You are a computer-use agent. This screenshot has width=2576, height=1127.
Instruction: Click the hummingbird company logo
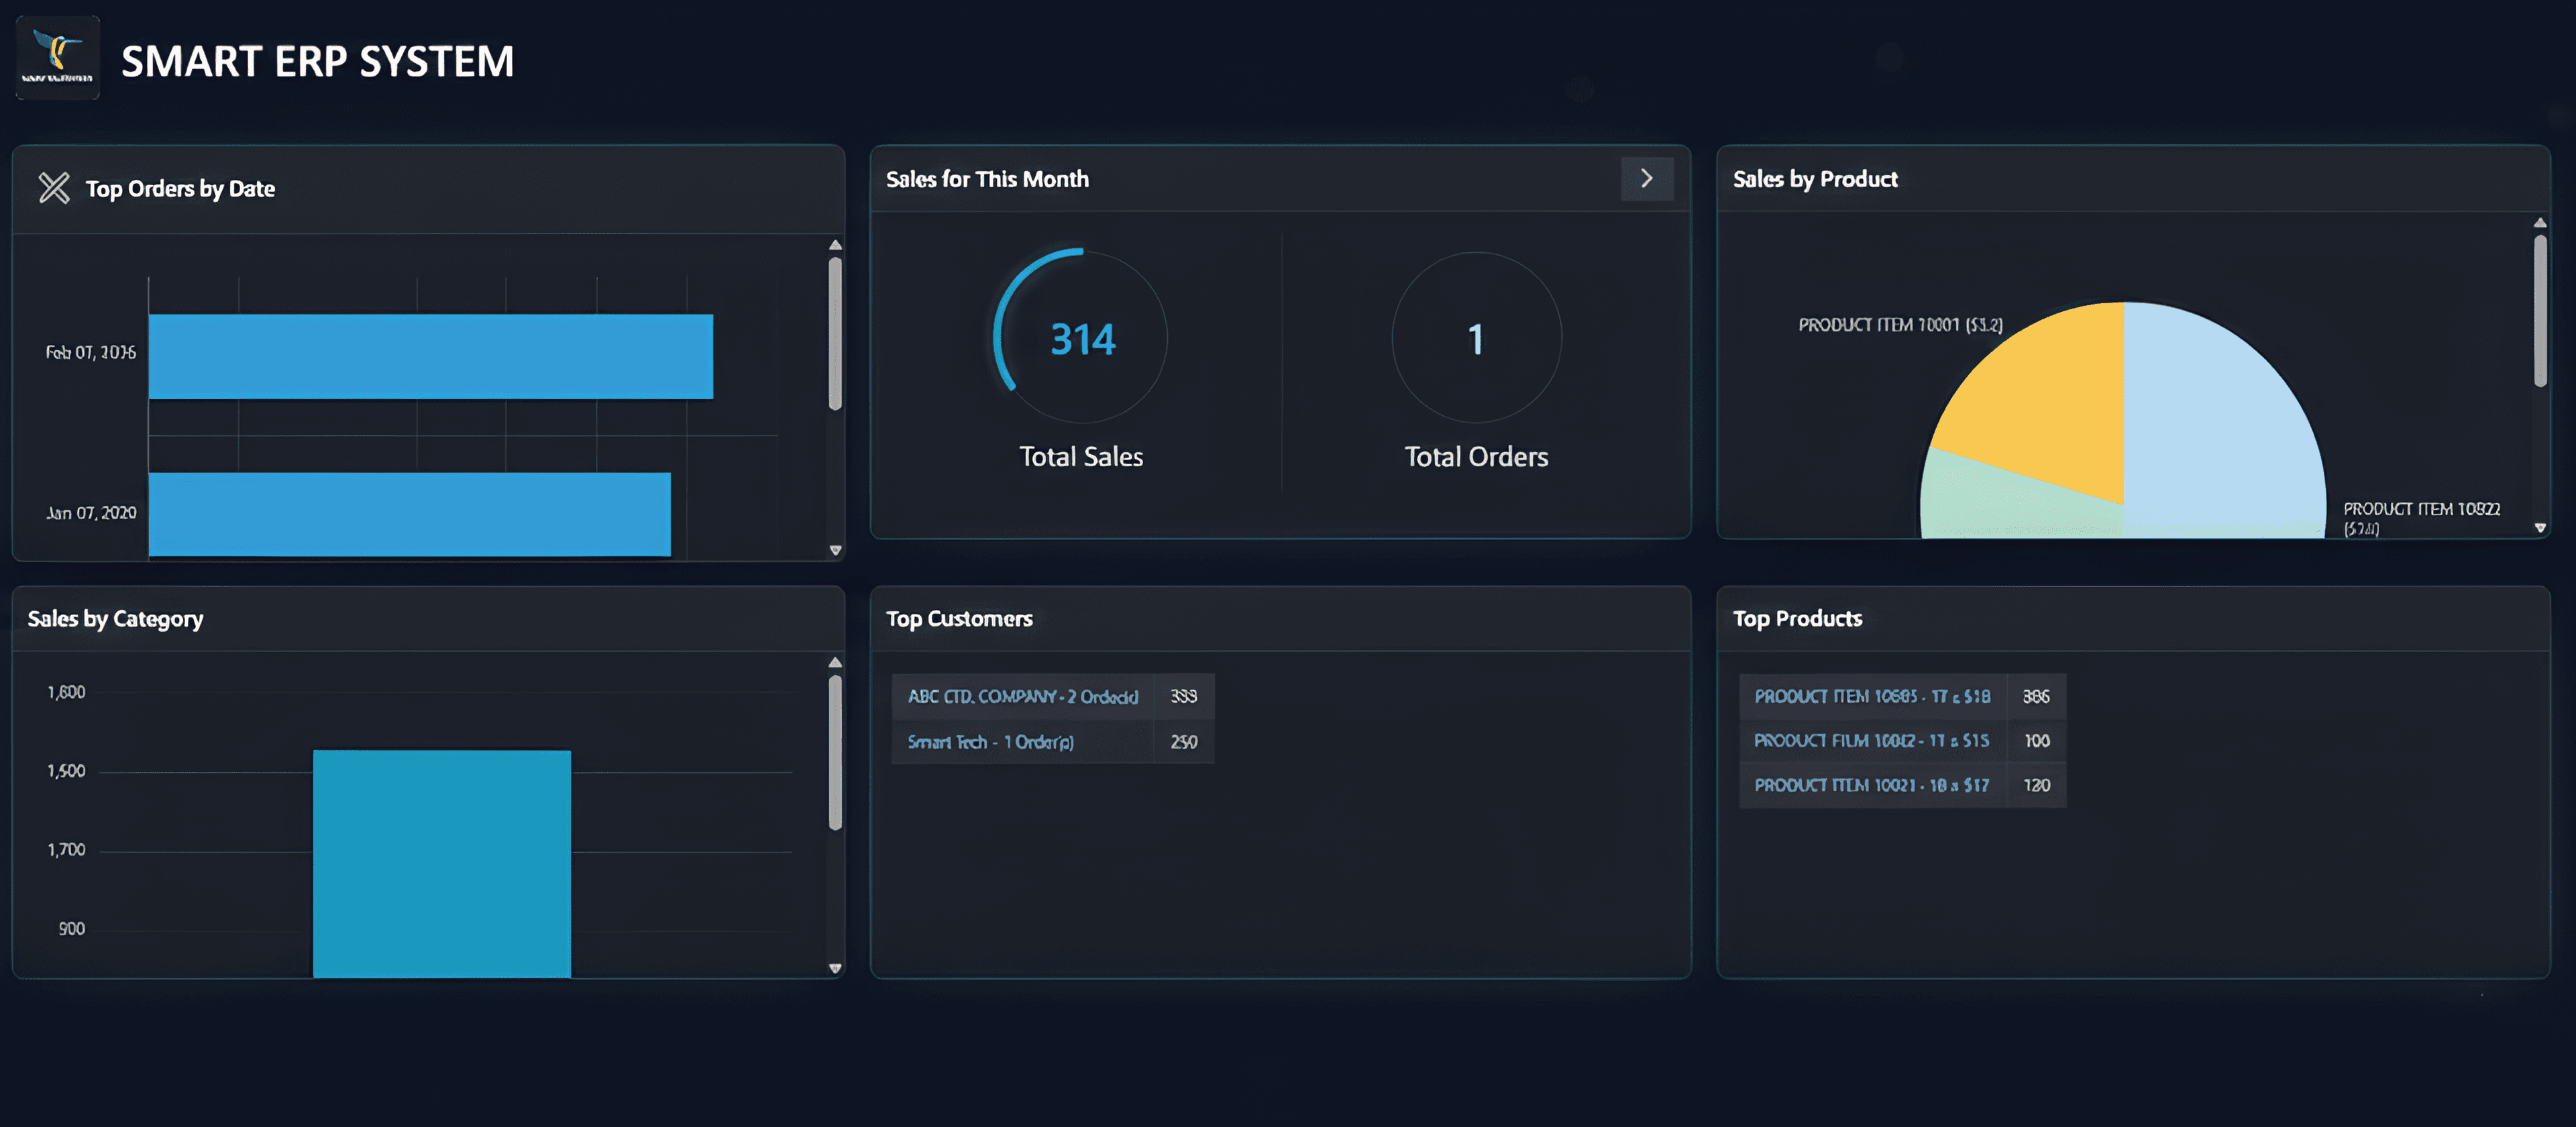pyautogui.click(x=57, y=57)
